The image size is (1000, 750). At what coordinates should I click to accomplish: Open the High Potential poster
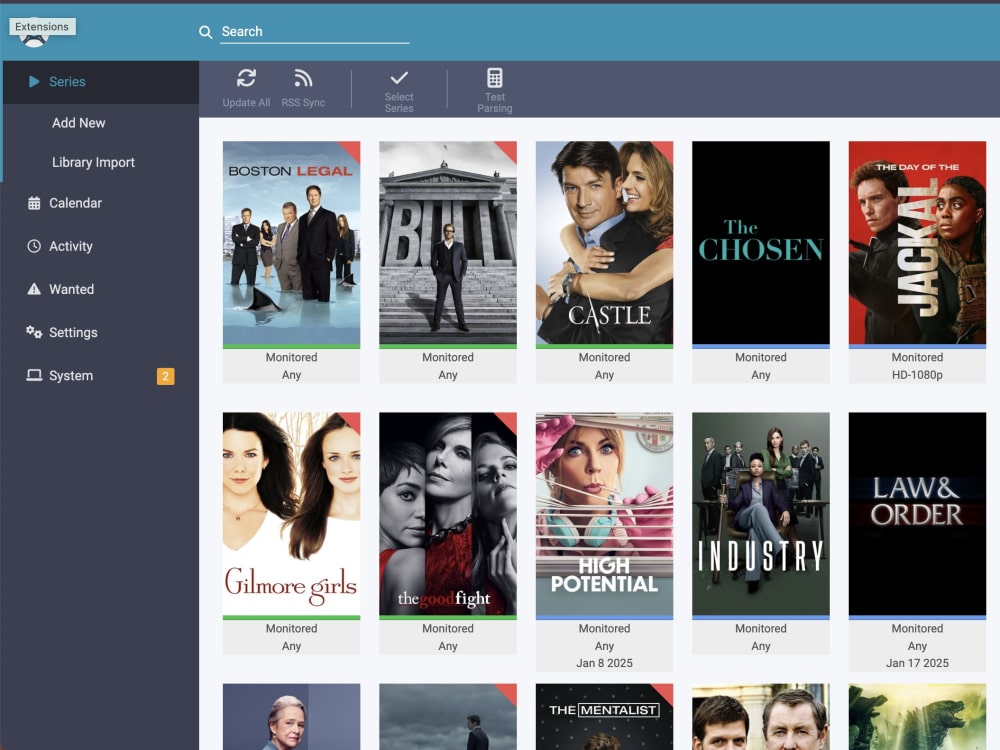click(x=605, y=513)
